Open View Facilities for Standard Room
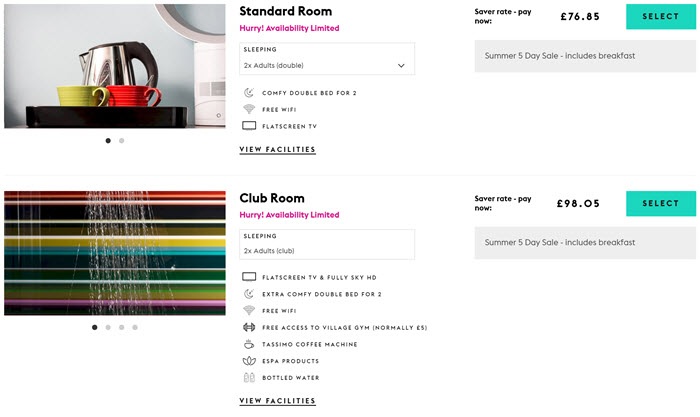This screenshot has width=700, height=417. (x=277, y=150)
